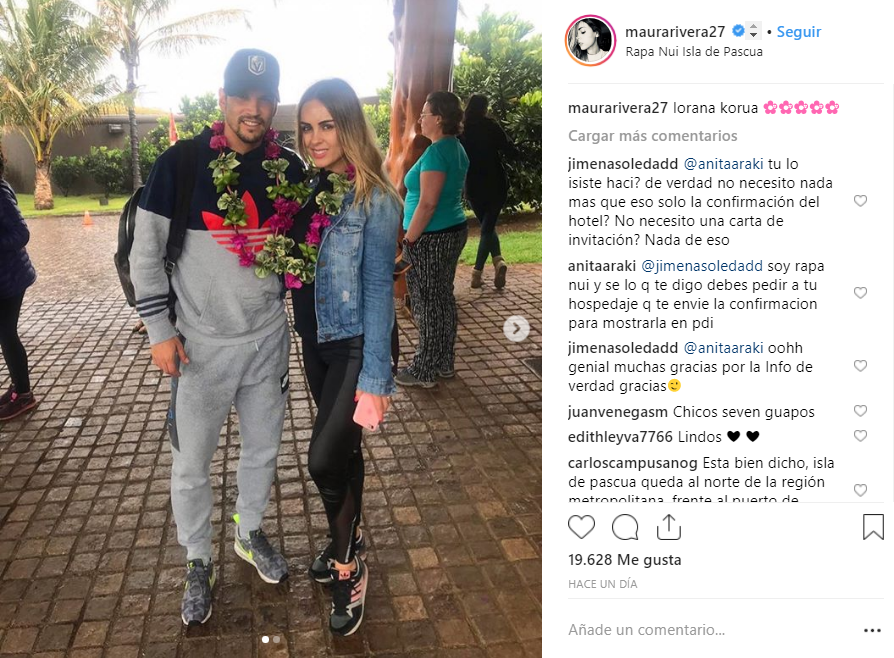Share the post using the upload arrow

tap(669, 527)
